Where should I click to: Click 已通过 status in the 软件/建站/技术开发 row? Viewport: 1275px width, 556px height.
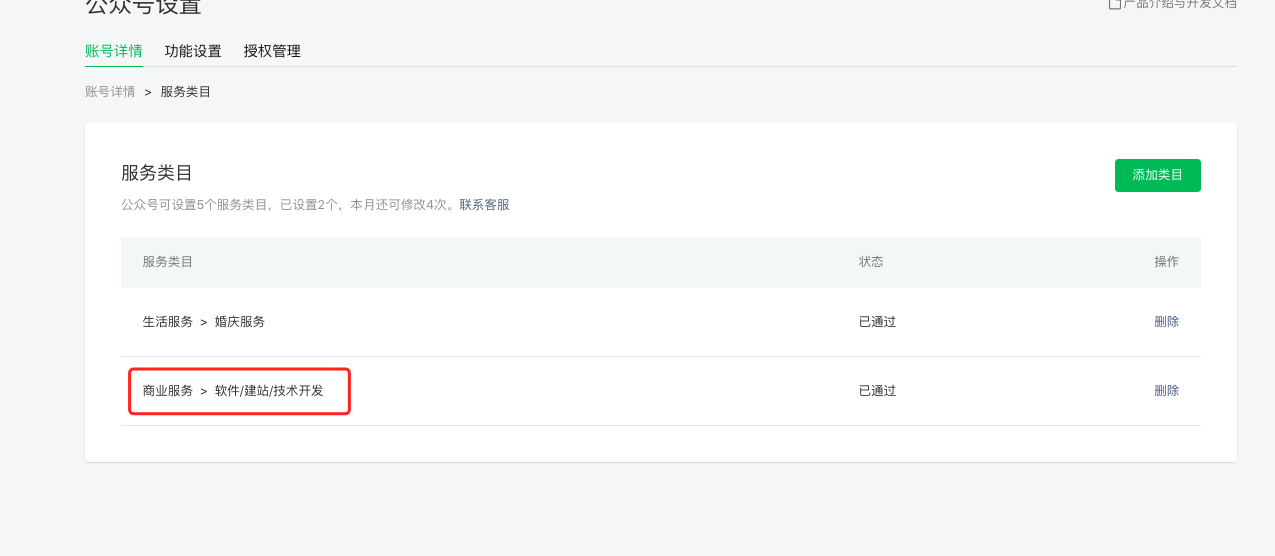click(877, 391)
